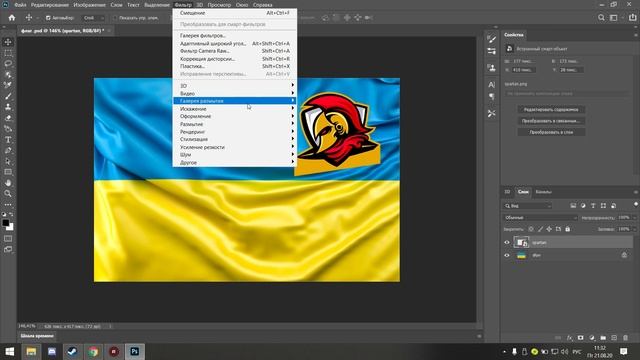Click Преобразовать в связанные button
This screenshot has width=640, height=360.
[x=551, y=121]
